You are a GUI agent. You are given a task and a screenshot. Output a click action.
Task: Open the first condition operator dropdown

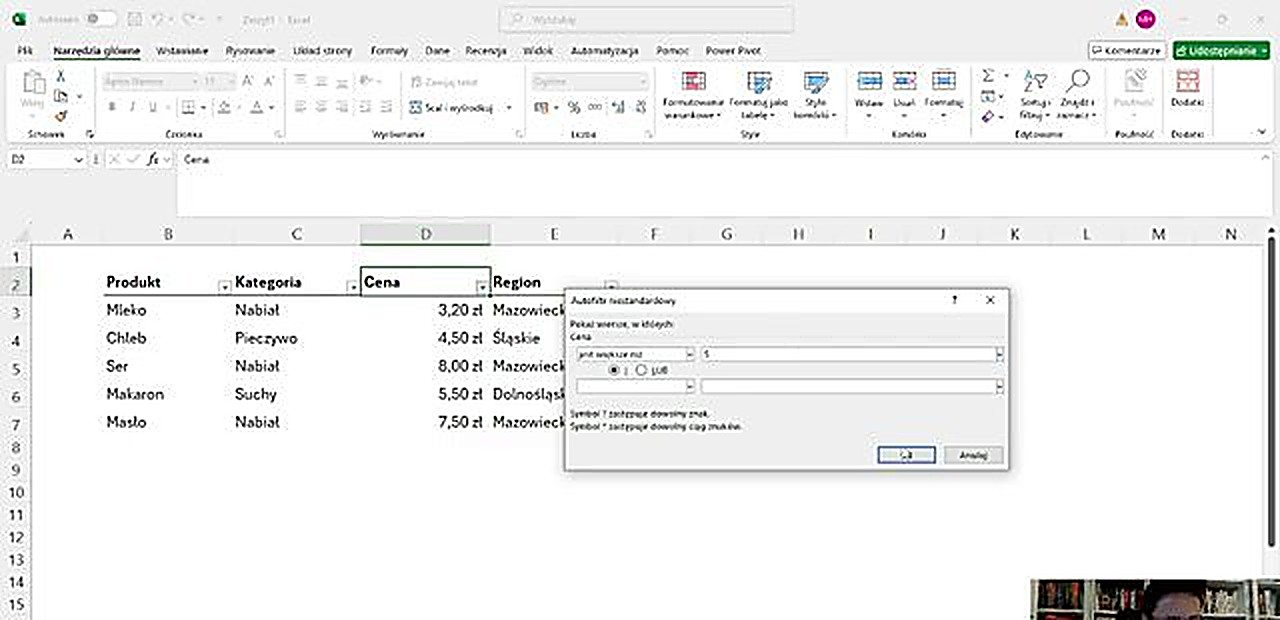pyautogui.click(x=690, y=354)
